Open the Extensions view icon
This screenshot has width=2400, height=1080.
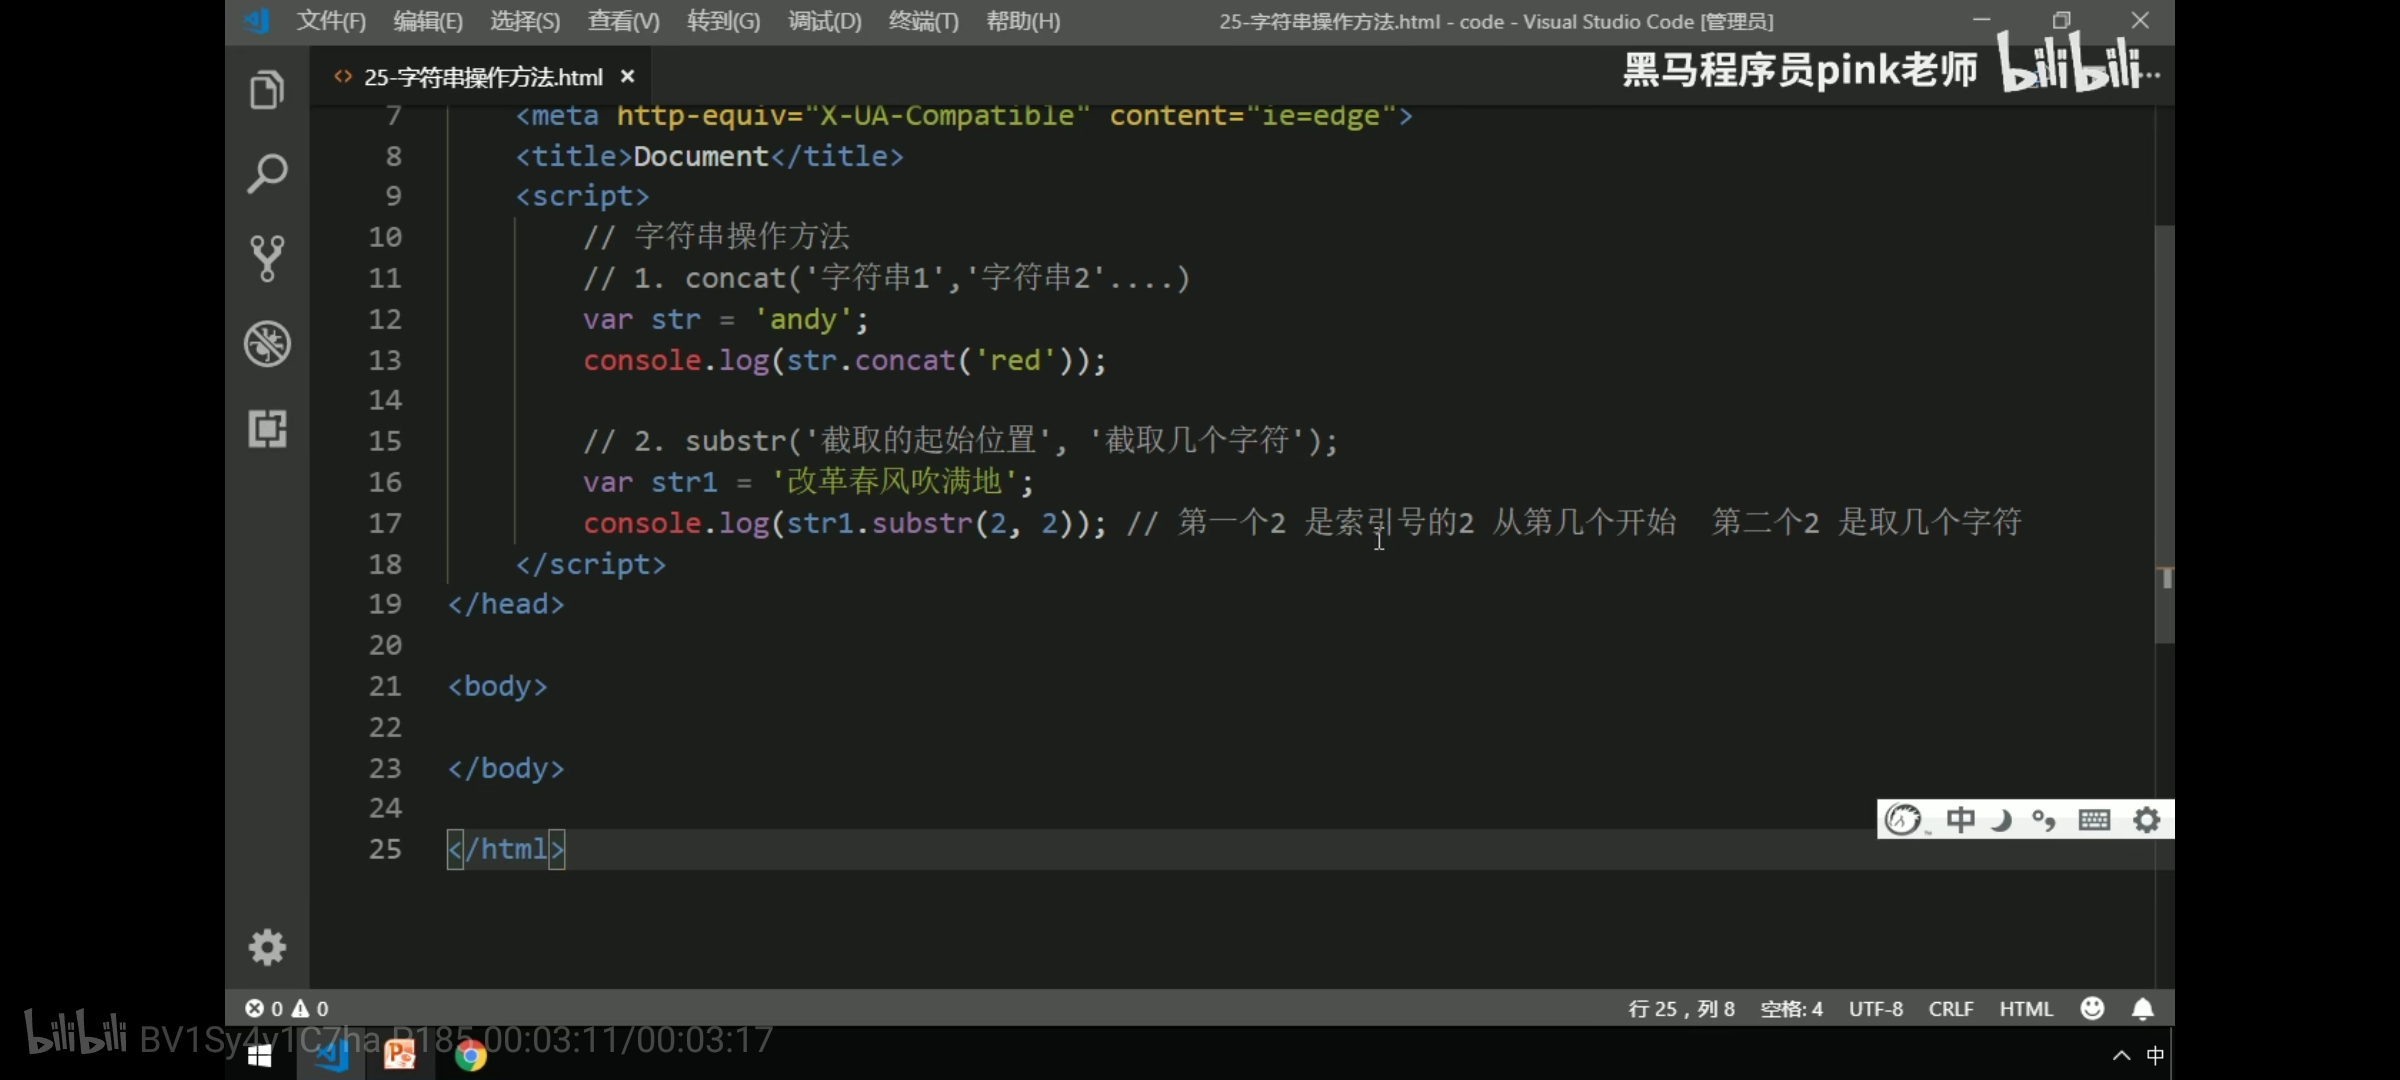(267, 429)
